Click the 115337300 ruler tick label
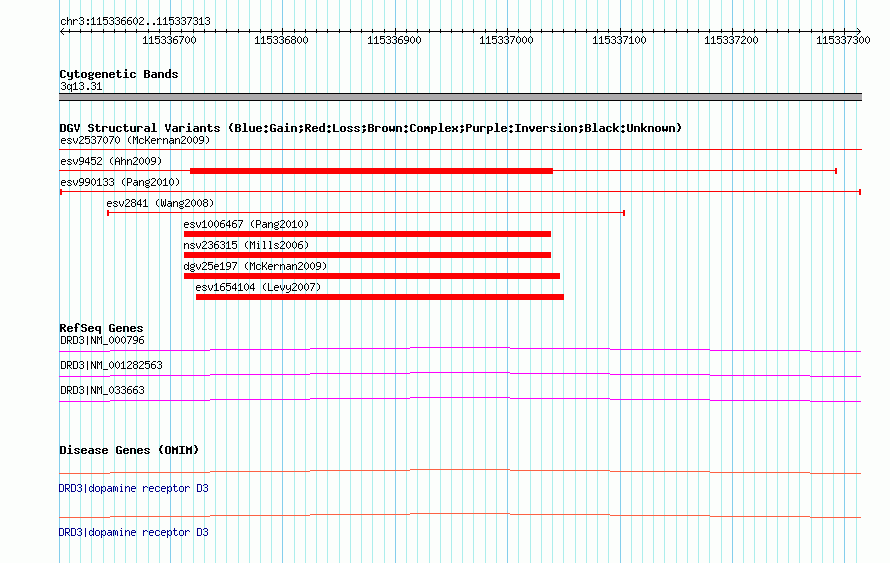The width and height of the screenshot is (890, 563). point(843,40)
